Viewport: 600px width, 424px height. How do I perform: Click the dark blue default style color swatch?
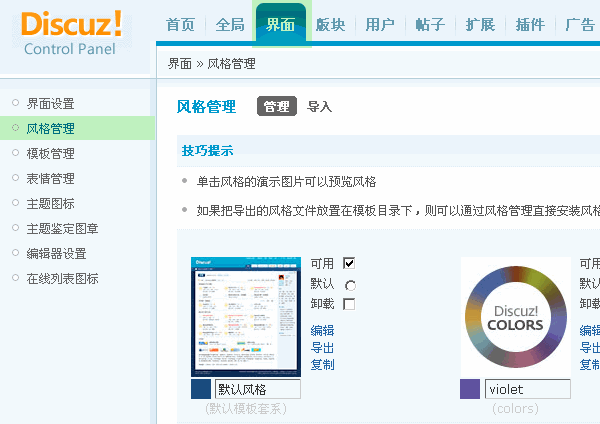tap(201, 390)
